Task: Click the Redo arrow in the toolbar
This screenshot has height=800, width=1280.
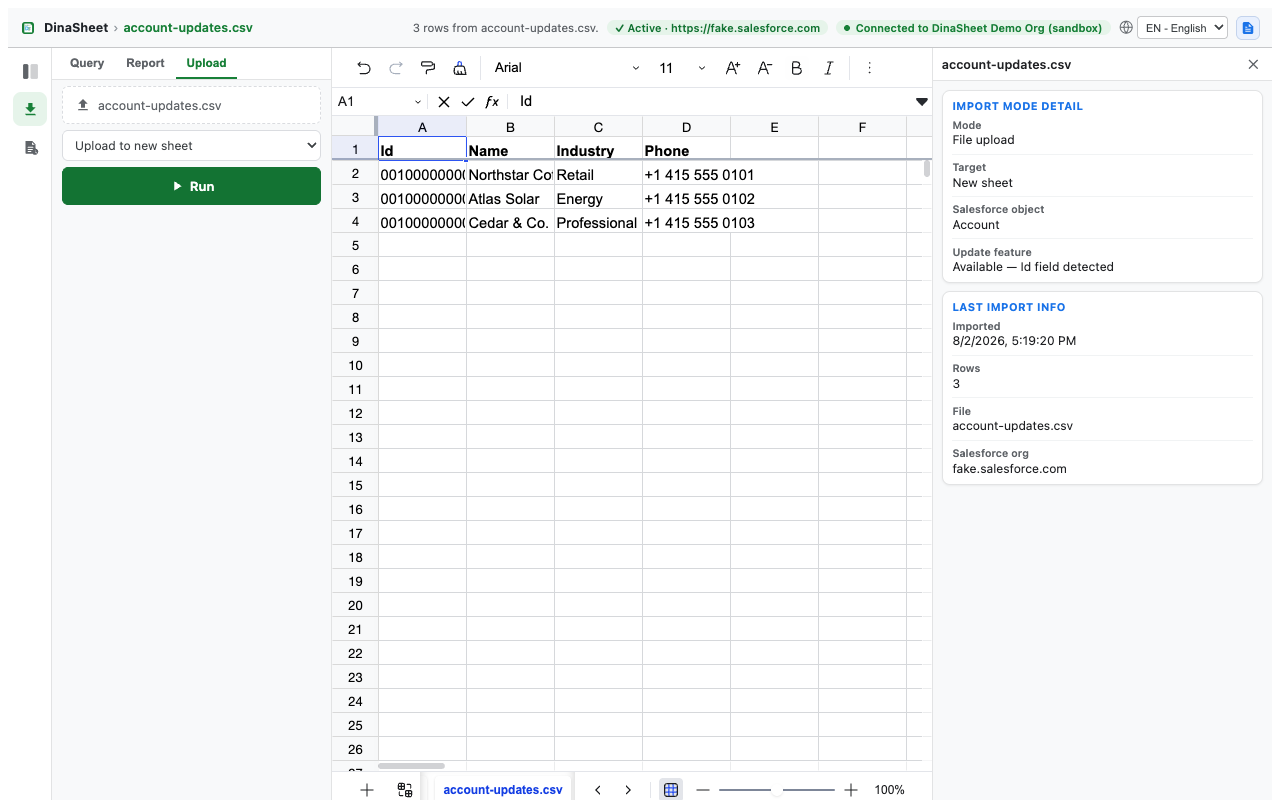Action: click(396, 68)
